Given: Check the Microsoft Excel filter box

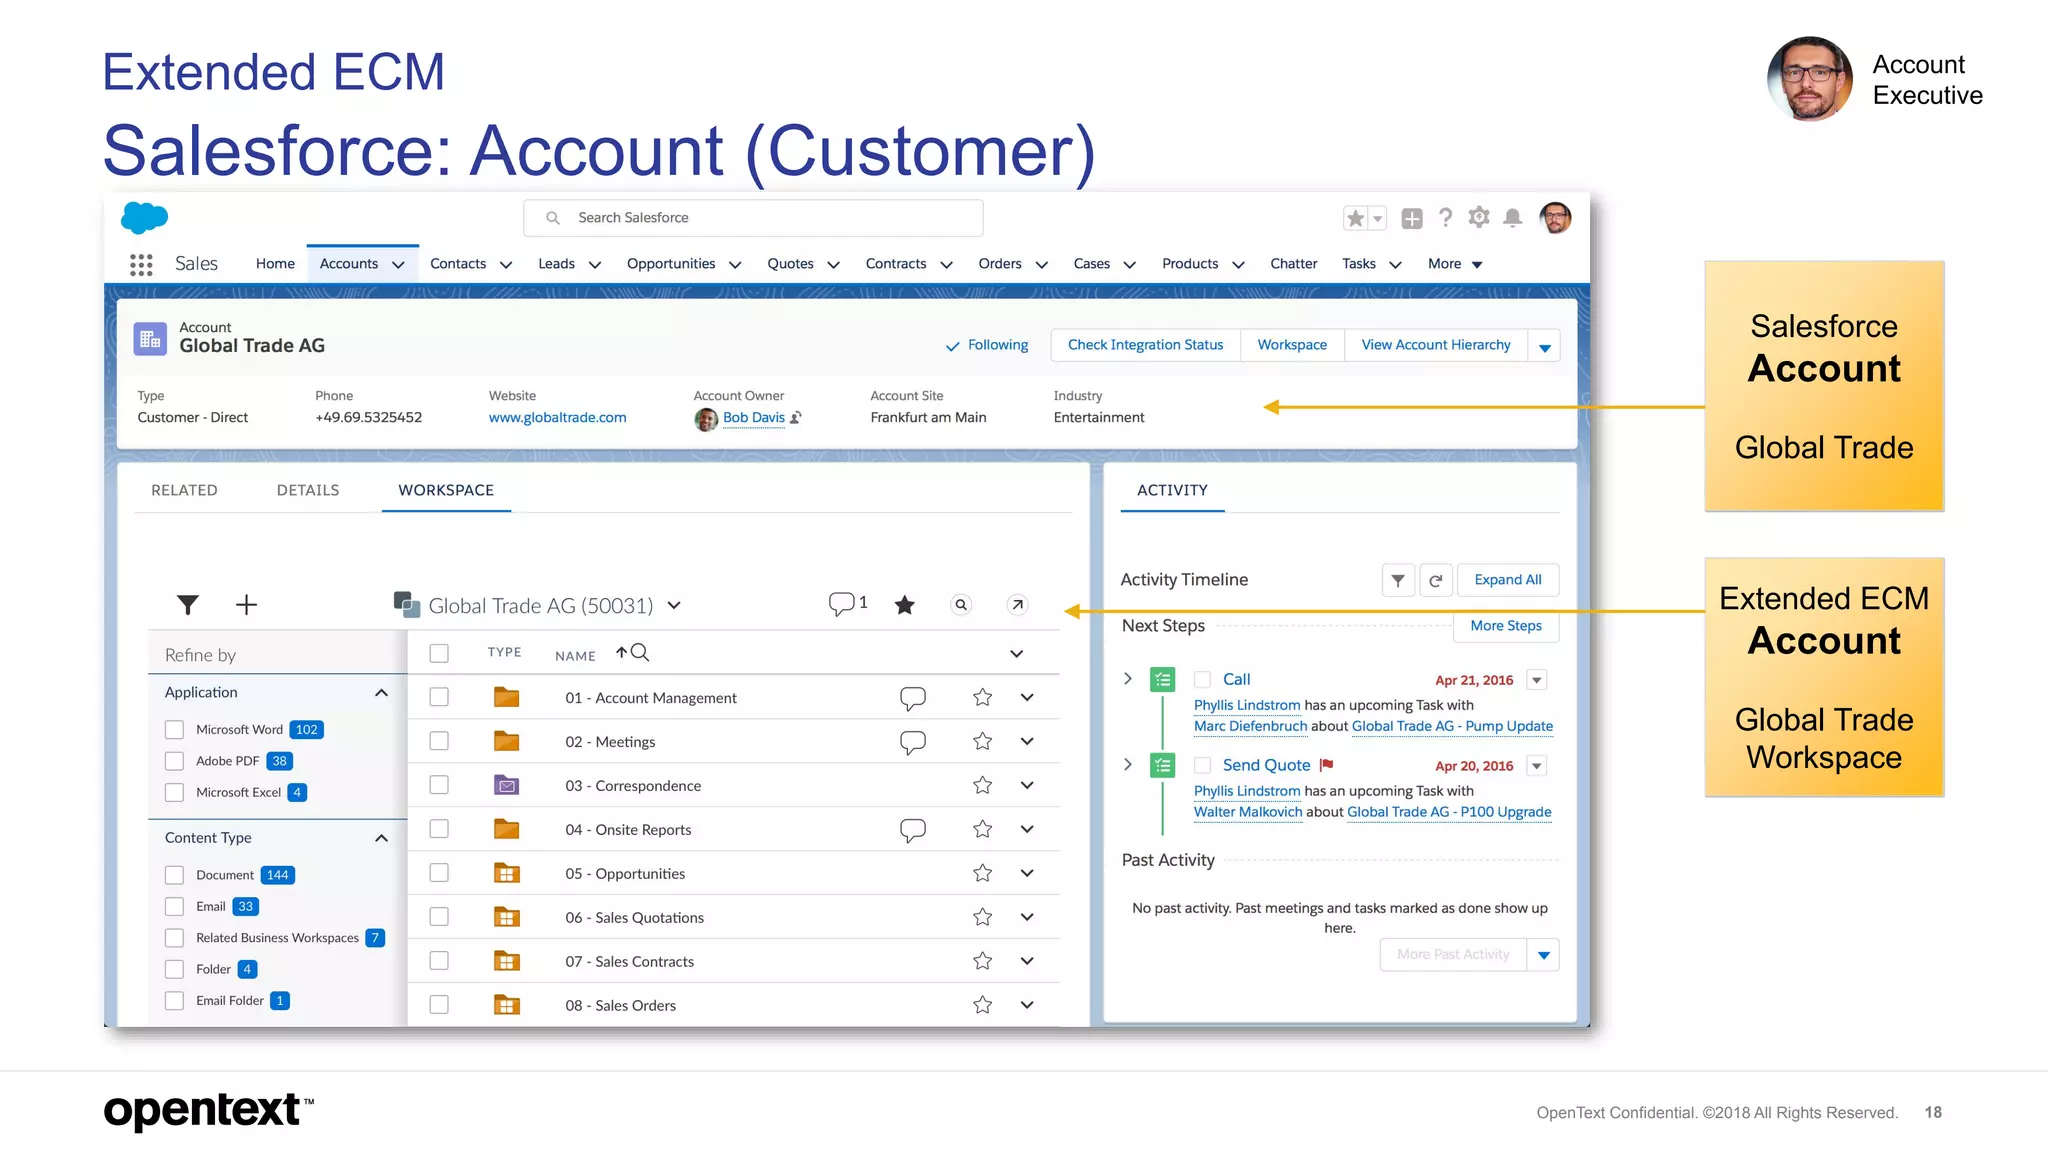Looking at the screenshot, I should click(x=174, y=792).
